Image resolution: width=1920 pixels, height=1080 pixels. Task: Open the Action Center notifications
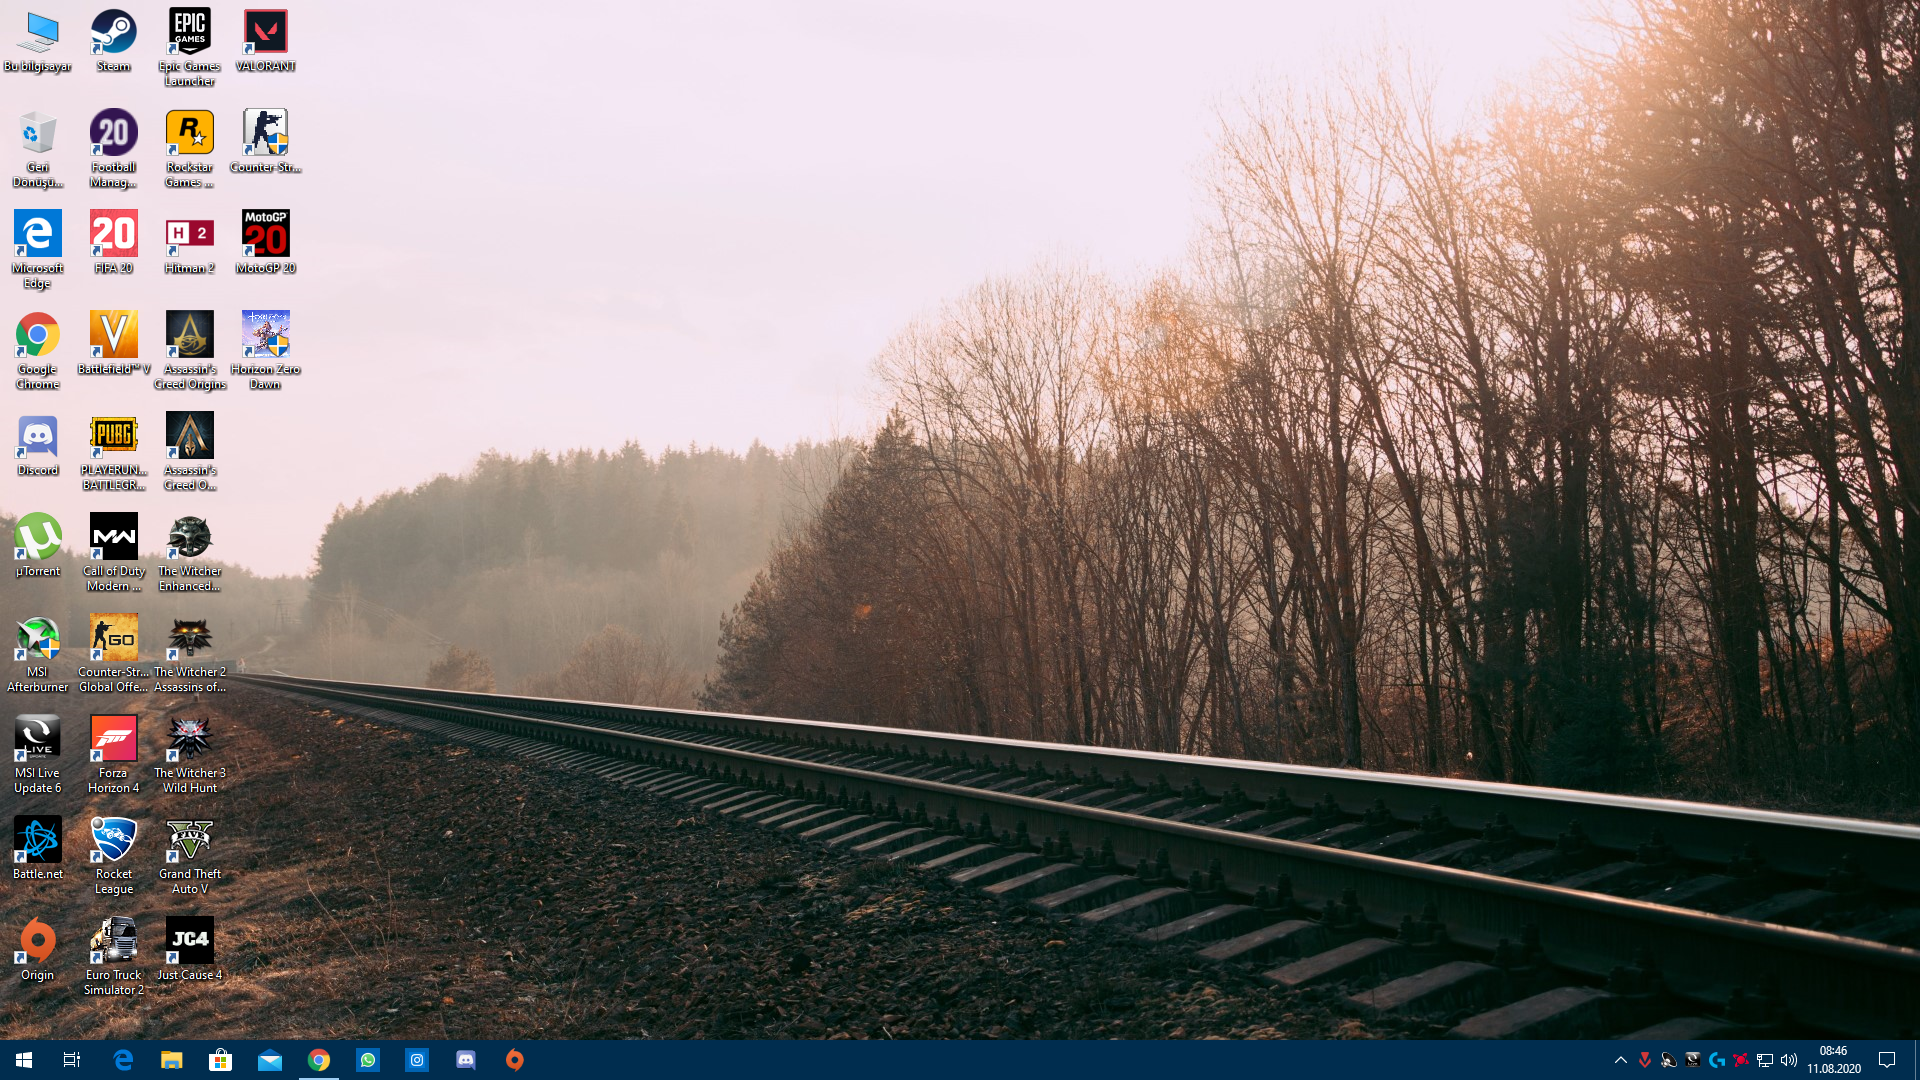click(x=1887, y=1060)
